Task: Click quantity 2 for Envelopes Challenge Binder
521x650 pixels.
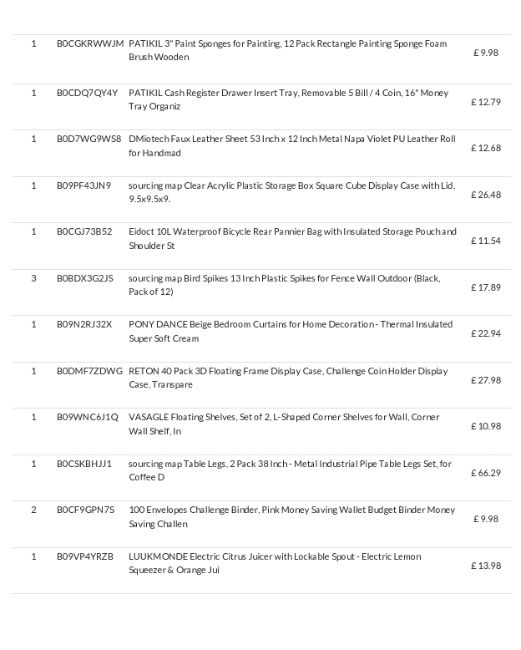Action: click(x=34, y=510)
